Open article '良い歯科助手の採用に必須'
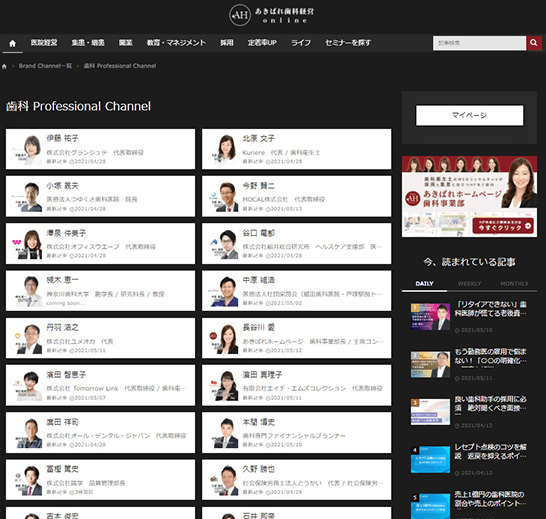Image resolution: width=546 pixels, height=519 pixels. (x=491, y=404)
